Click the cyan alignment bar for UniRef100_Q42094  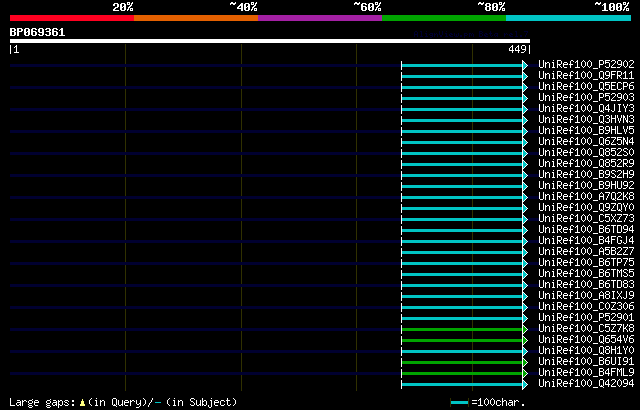(464, 384)
